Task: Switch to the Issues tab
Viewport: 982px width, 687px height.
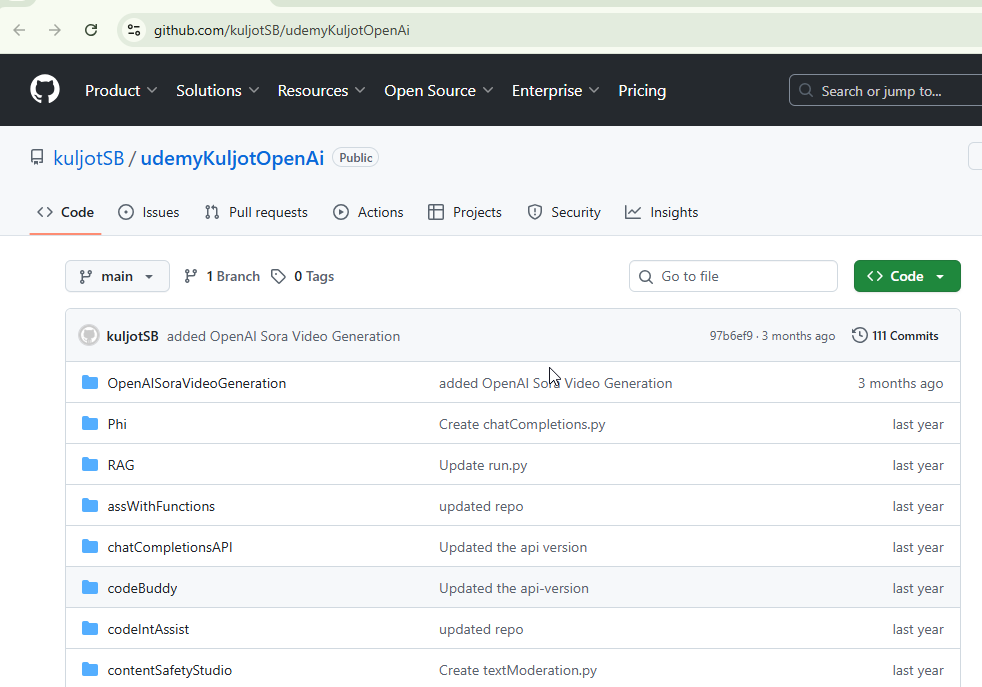Action: [148, 212]
